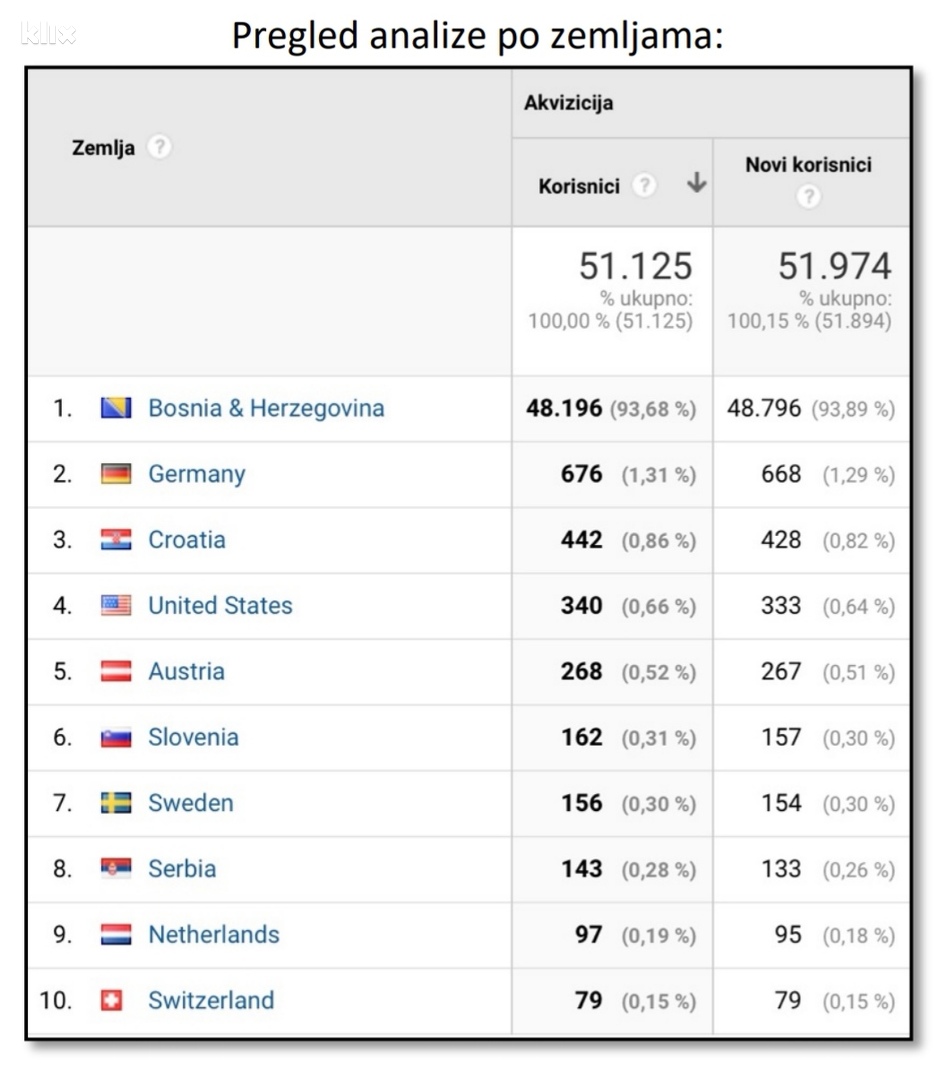Click the help icon beside Korisnici header

coord(646,186)
